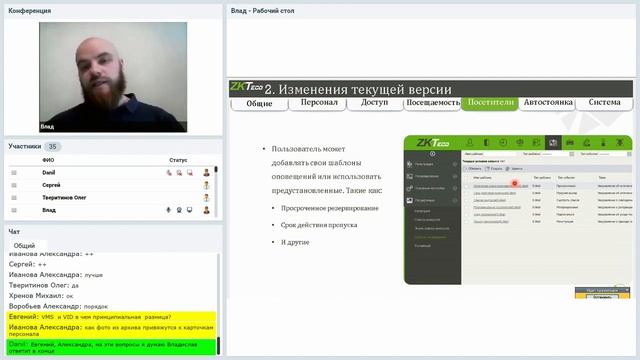Open Влад's user avatar icon
Viewport: 640px width, 360px height.
[x=207, y=210]
